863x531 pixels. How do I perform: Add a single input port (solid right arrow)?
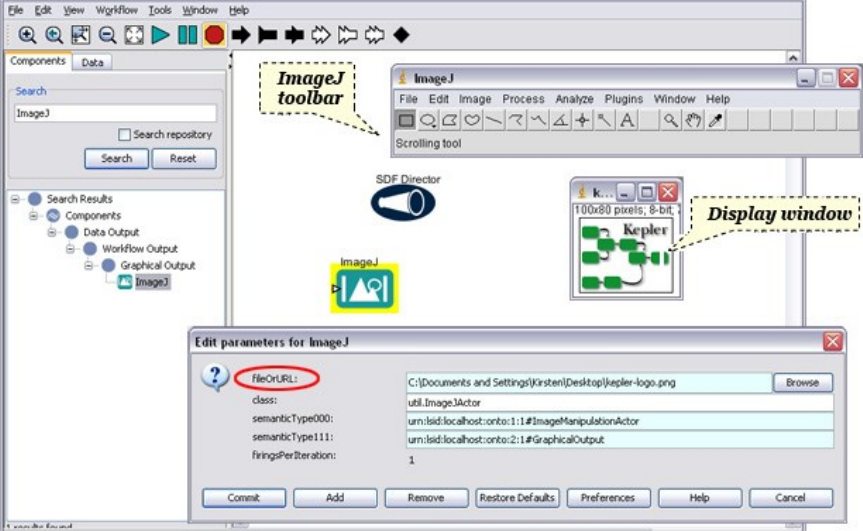241,35
